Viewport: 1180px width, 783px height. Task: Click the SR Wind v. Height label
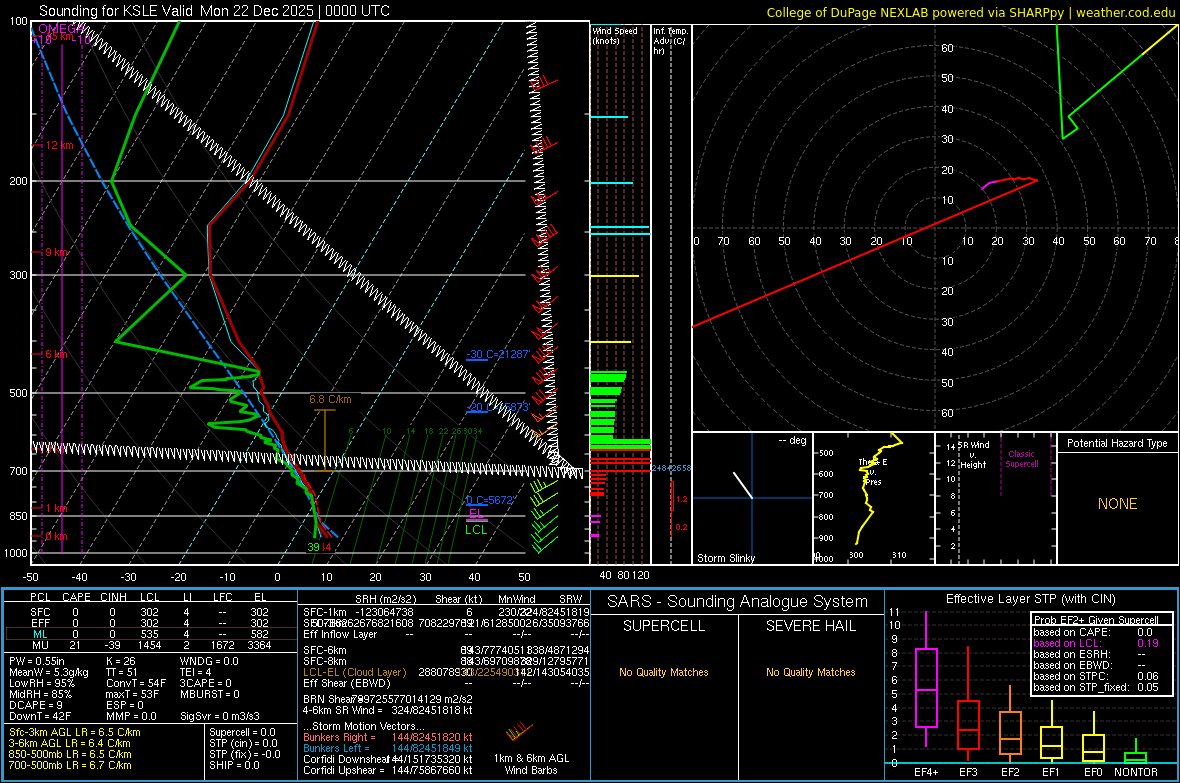(973, 455)
